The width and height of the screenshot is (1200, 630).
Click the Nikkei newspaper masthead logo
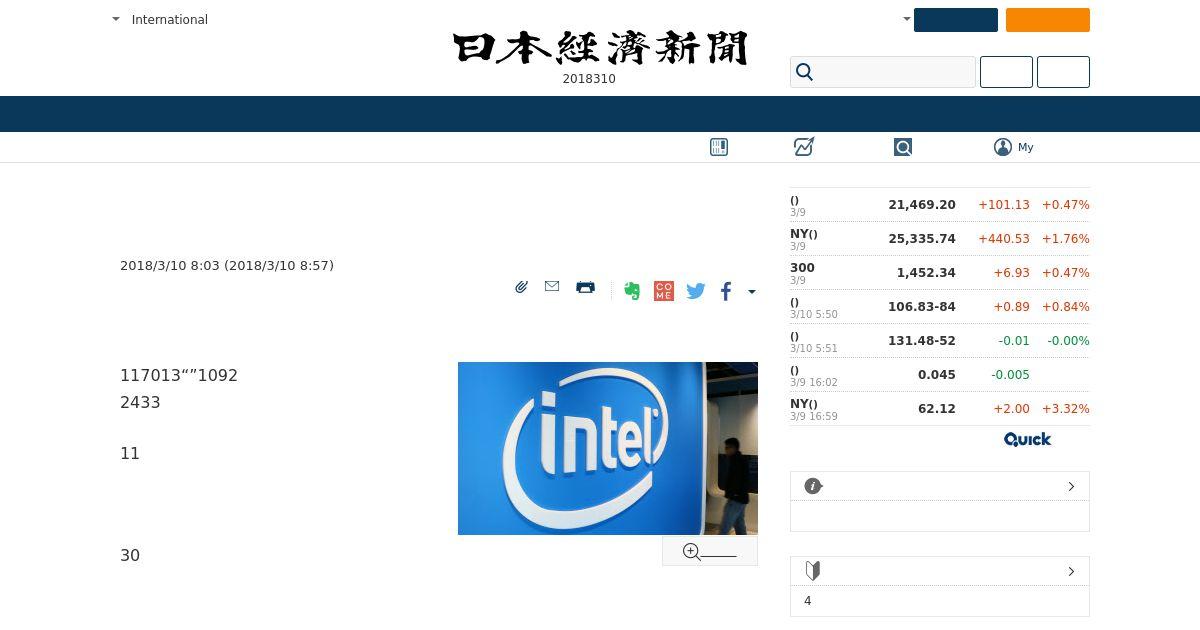pos(600,48)
